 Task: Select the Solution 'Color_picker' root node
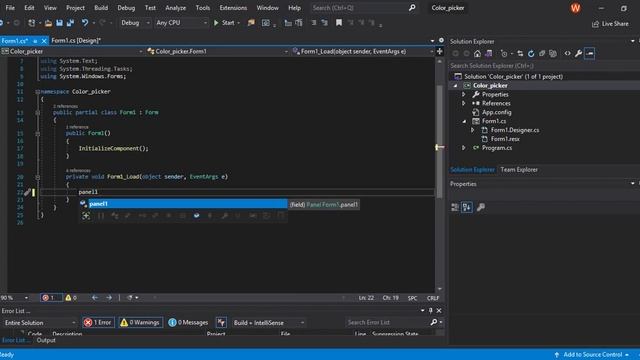pos(513,77)
